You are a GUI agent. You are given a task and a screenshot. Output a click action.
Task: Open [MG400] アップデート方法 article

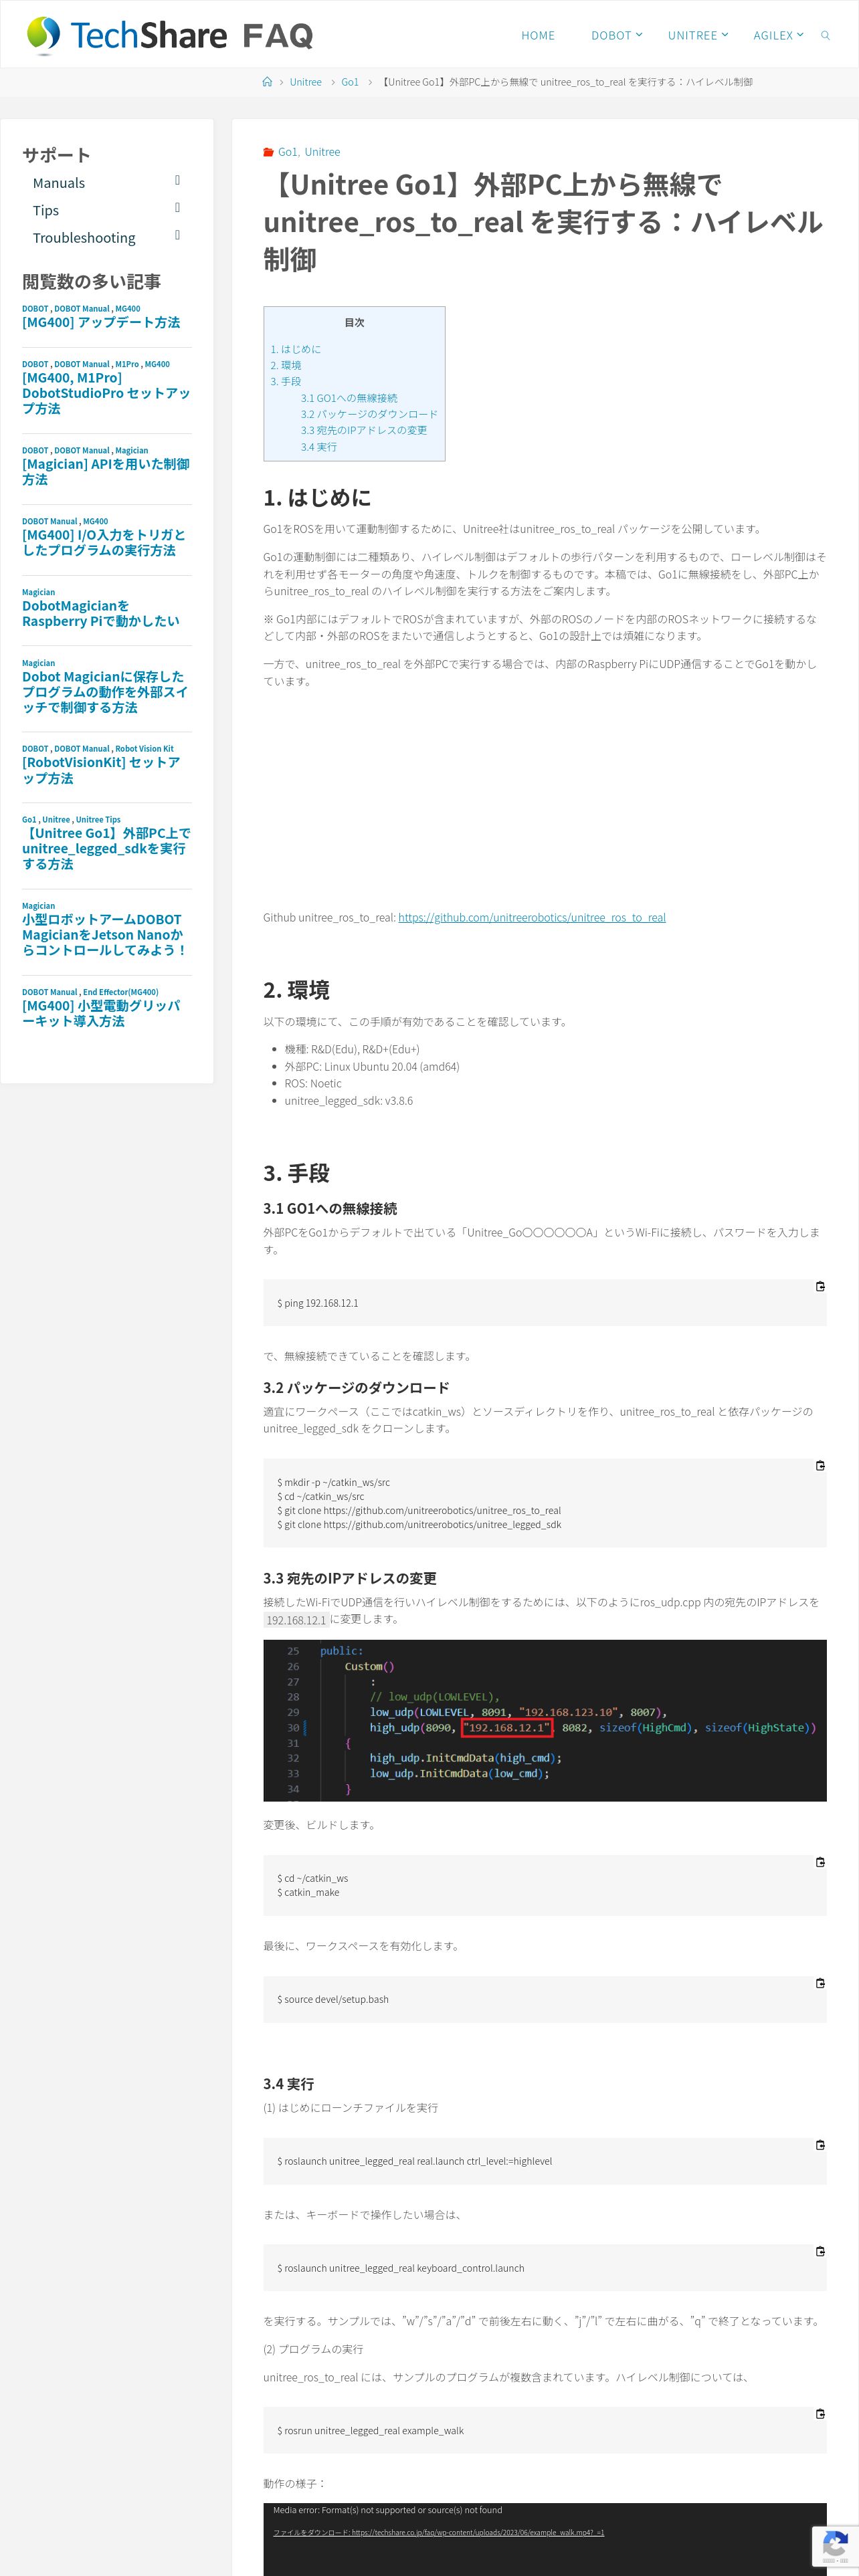point(101,322)
